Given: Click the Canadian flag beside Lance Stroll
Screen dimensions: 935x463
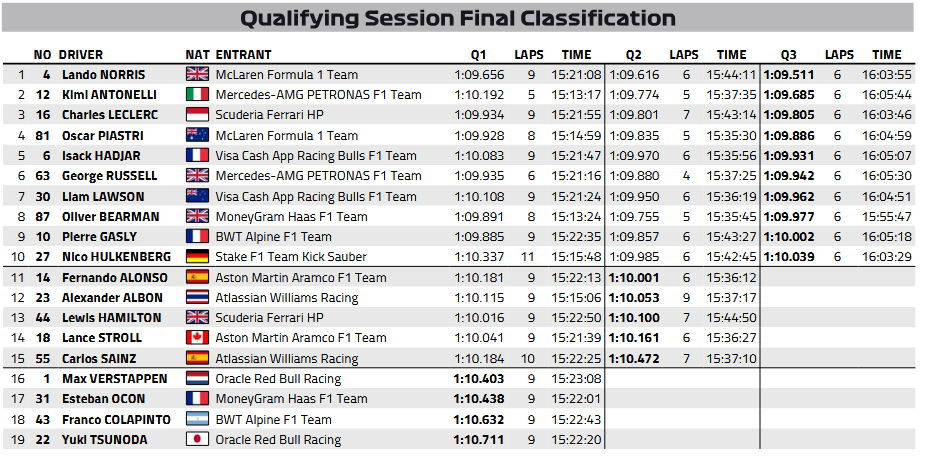Looking at the screenshot, I should click(196, 338).
